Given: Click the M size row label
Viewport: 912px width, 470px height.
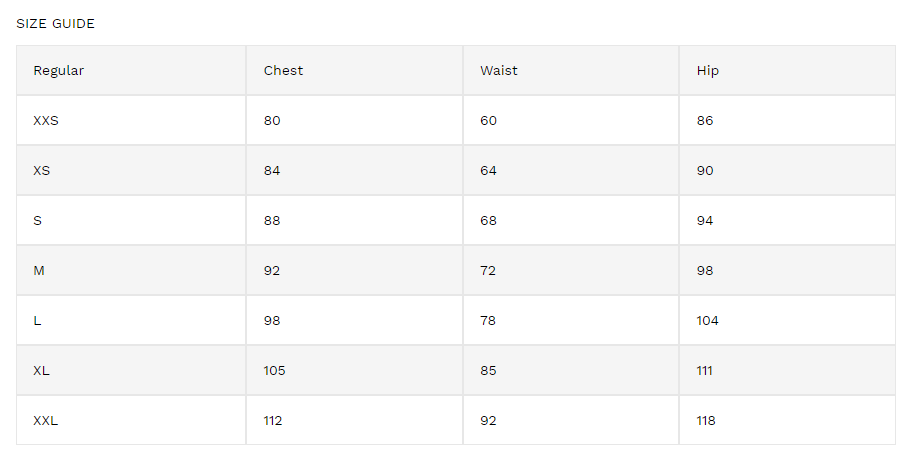Looking at the screenshot, I should (38, 271).
